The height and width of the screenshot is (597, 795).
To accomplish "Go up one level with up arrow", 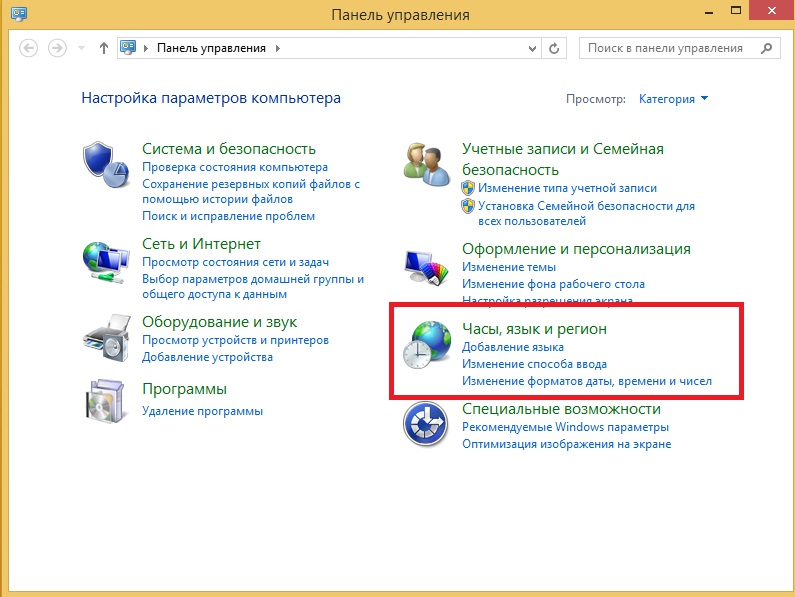I will pos(104,48).
